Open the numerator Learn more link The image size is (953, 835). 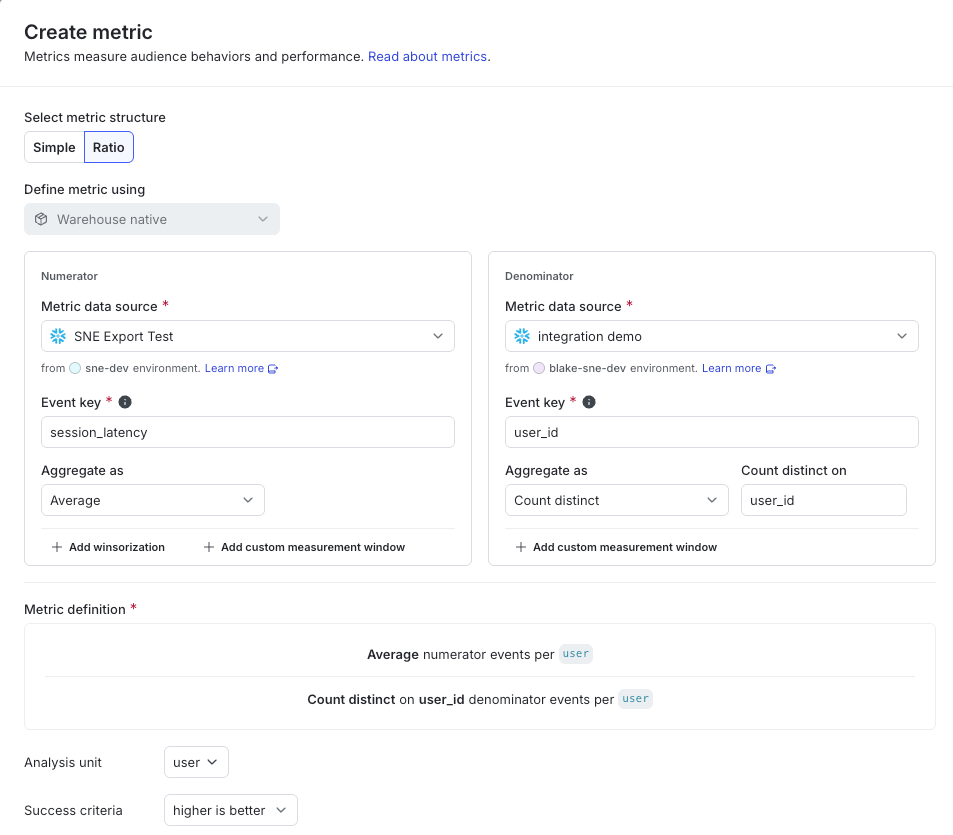click(x=234, y=368)
